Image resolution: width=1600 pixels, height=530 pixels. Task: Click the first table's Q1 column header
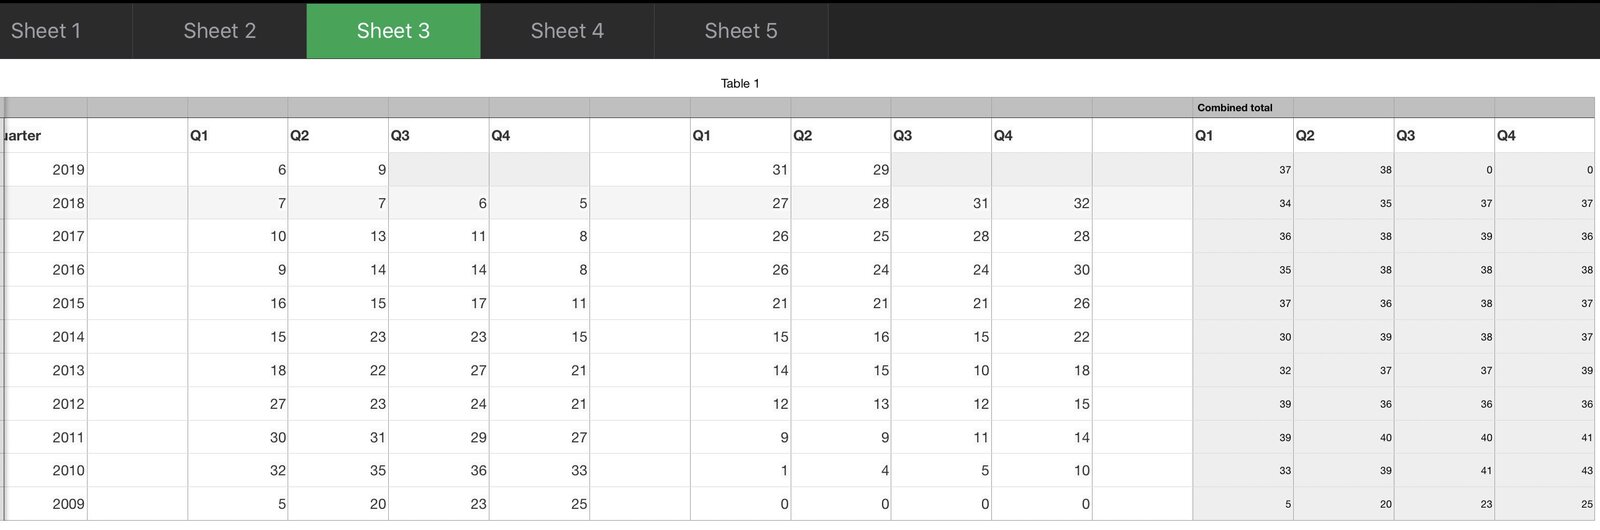238,136
